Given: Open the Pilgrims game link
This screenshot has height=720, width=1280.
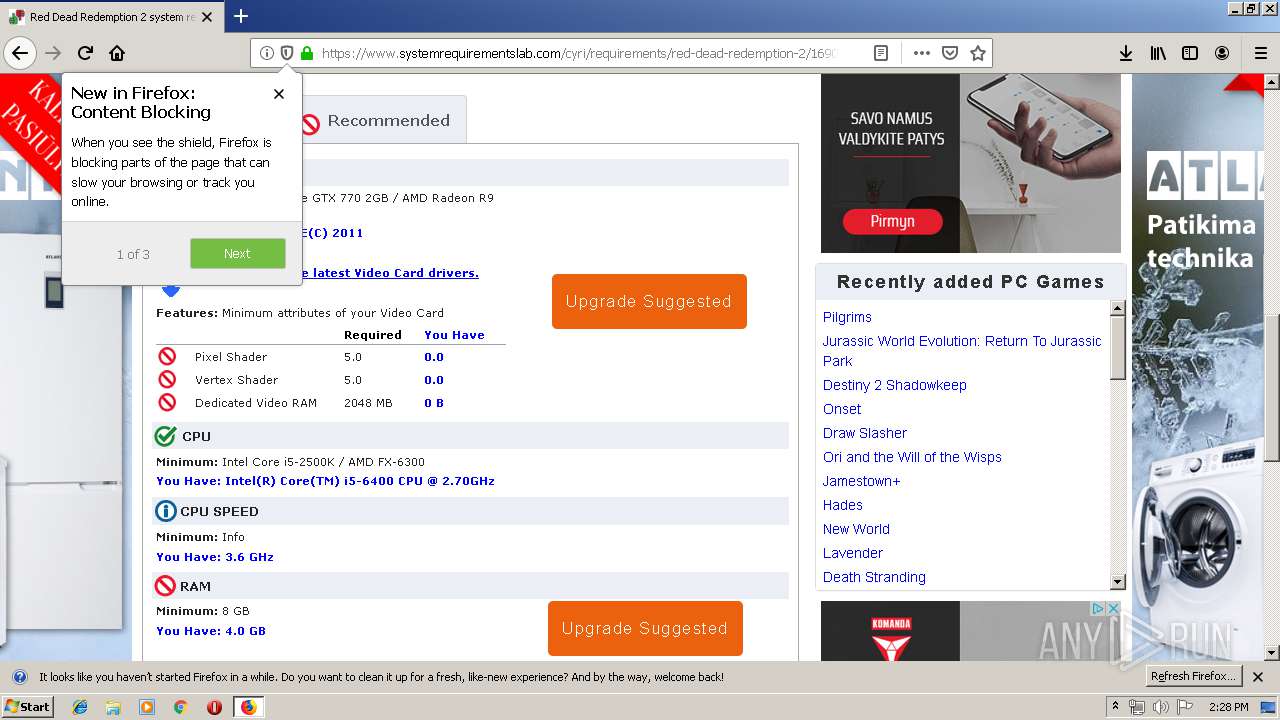Looking at the screenshot, I should (847, 317).
